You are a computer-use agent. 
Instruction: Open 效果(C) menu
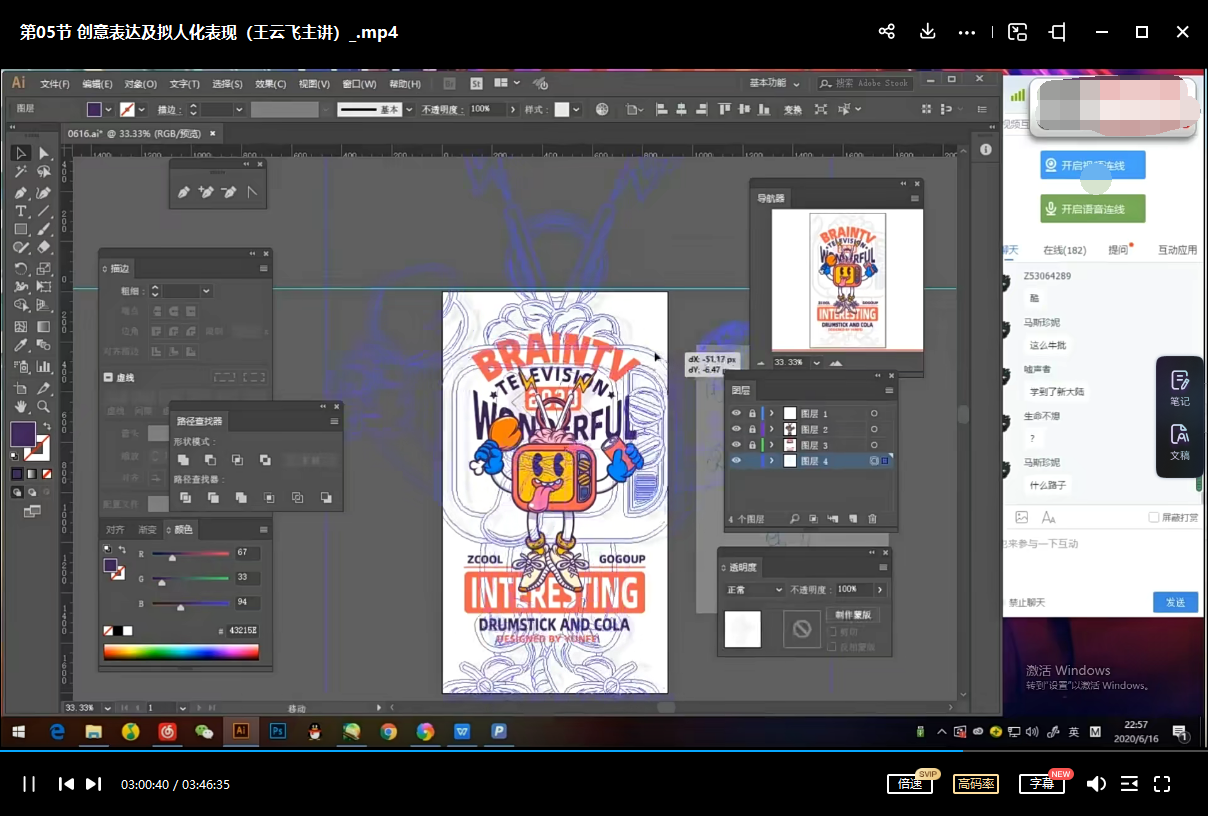pos(271,84)
